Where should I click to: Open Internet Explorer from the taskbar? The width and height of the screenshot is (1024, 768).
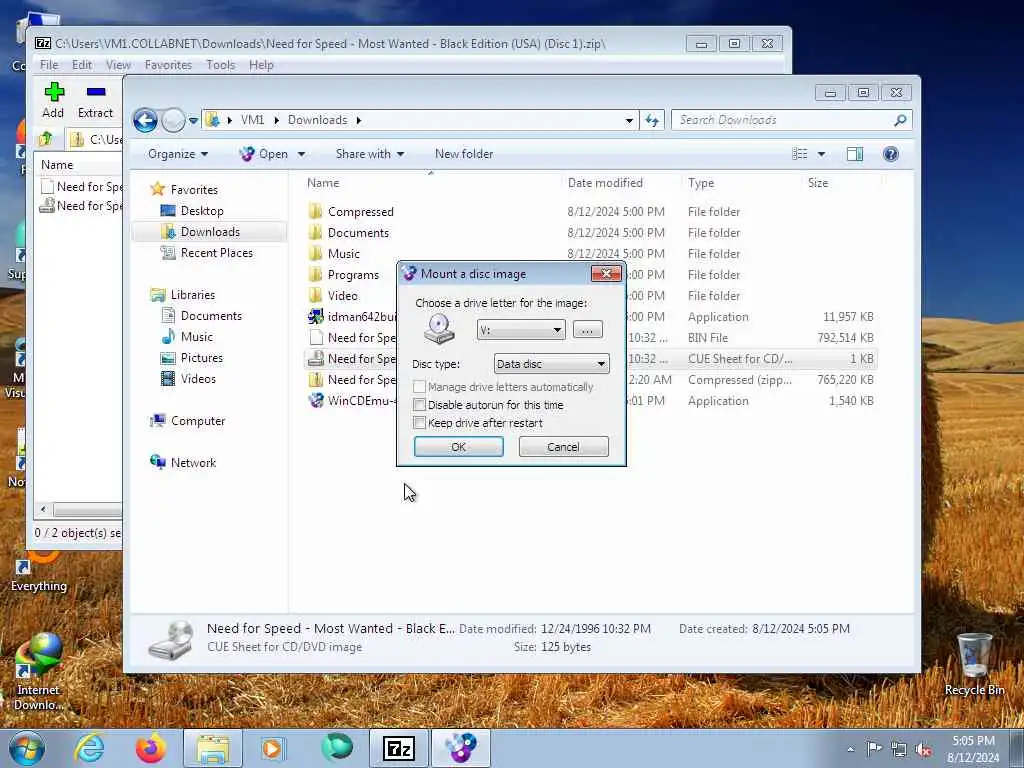(89, 748)
